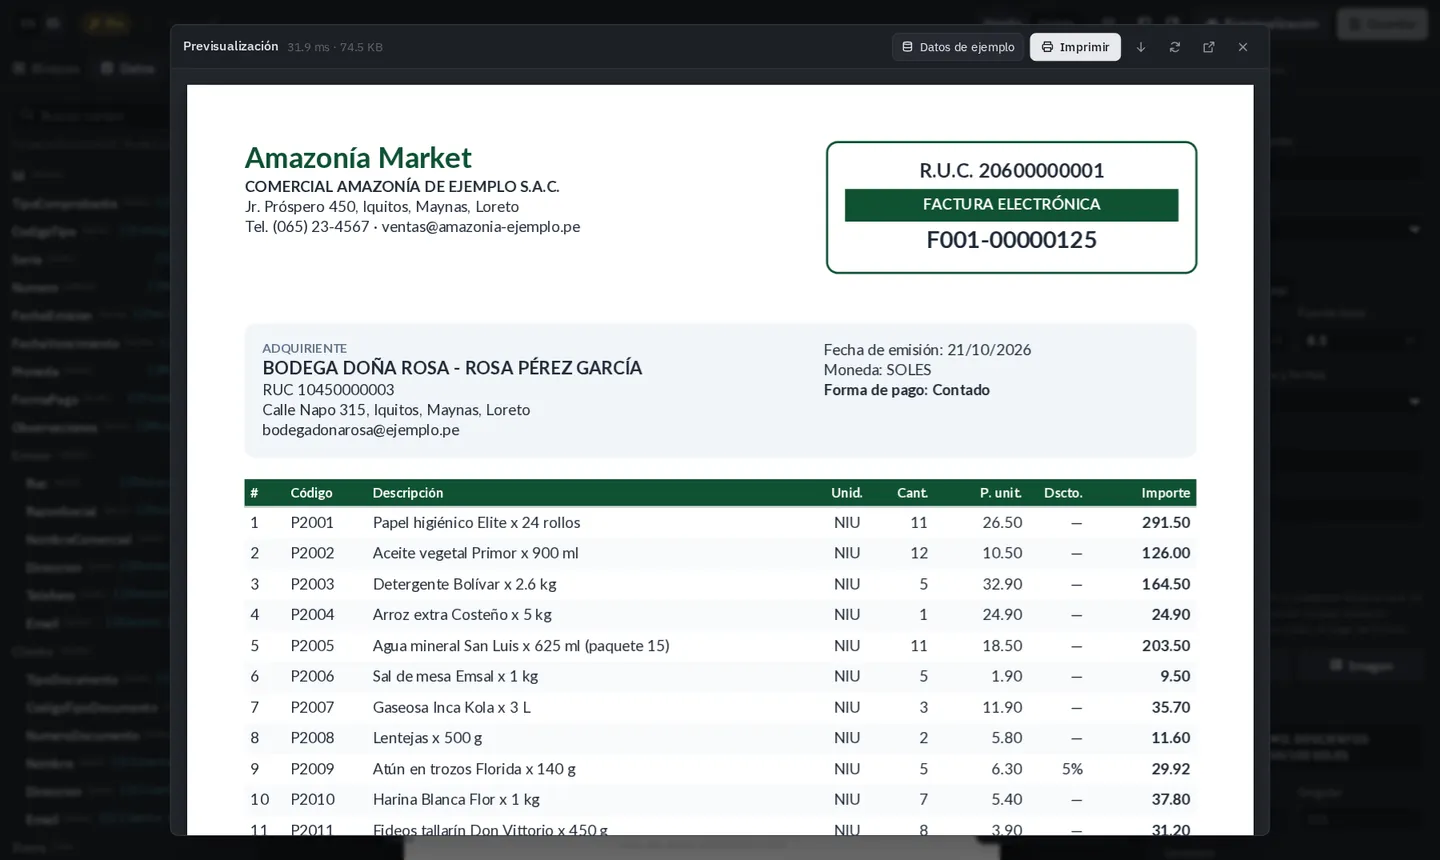Viewport: 1440px width, 860px height.
Task: Click the buyer RUC 10450000003
Action: coord(328,390)
